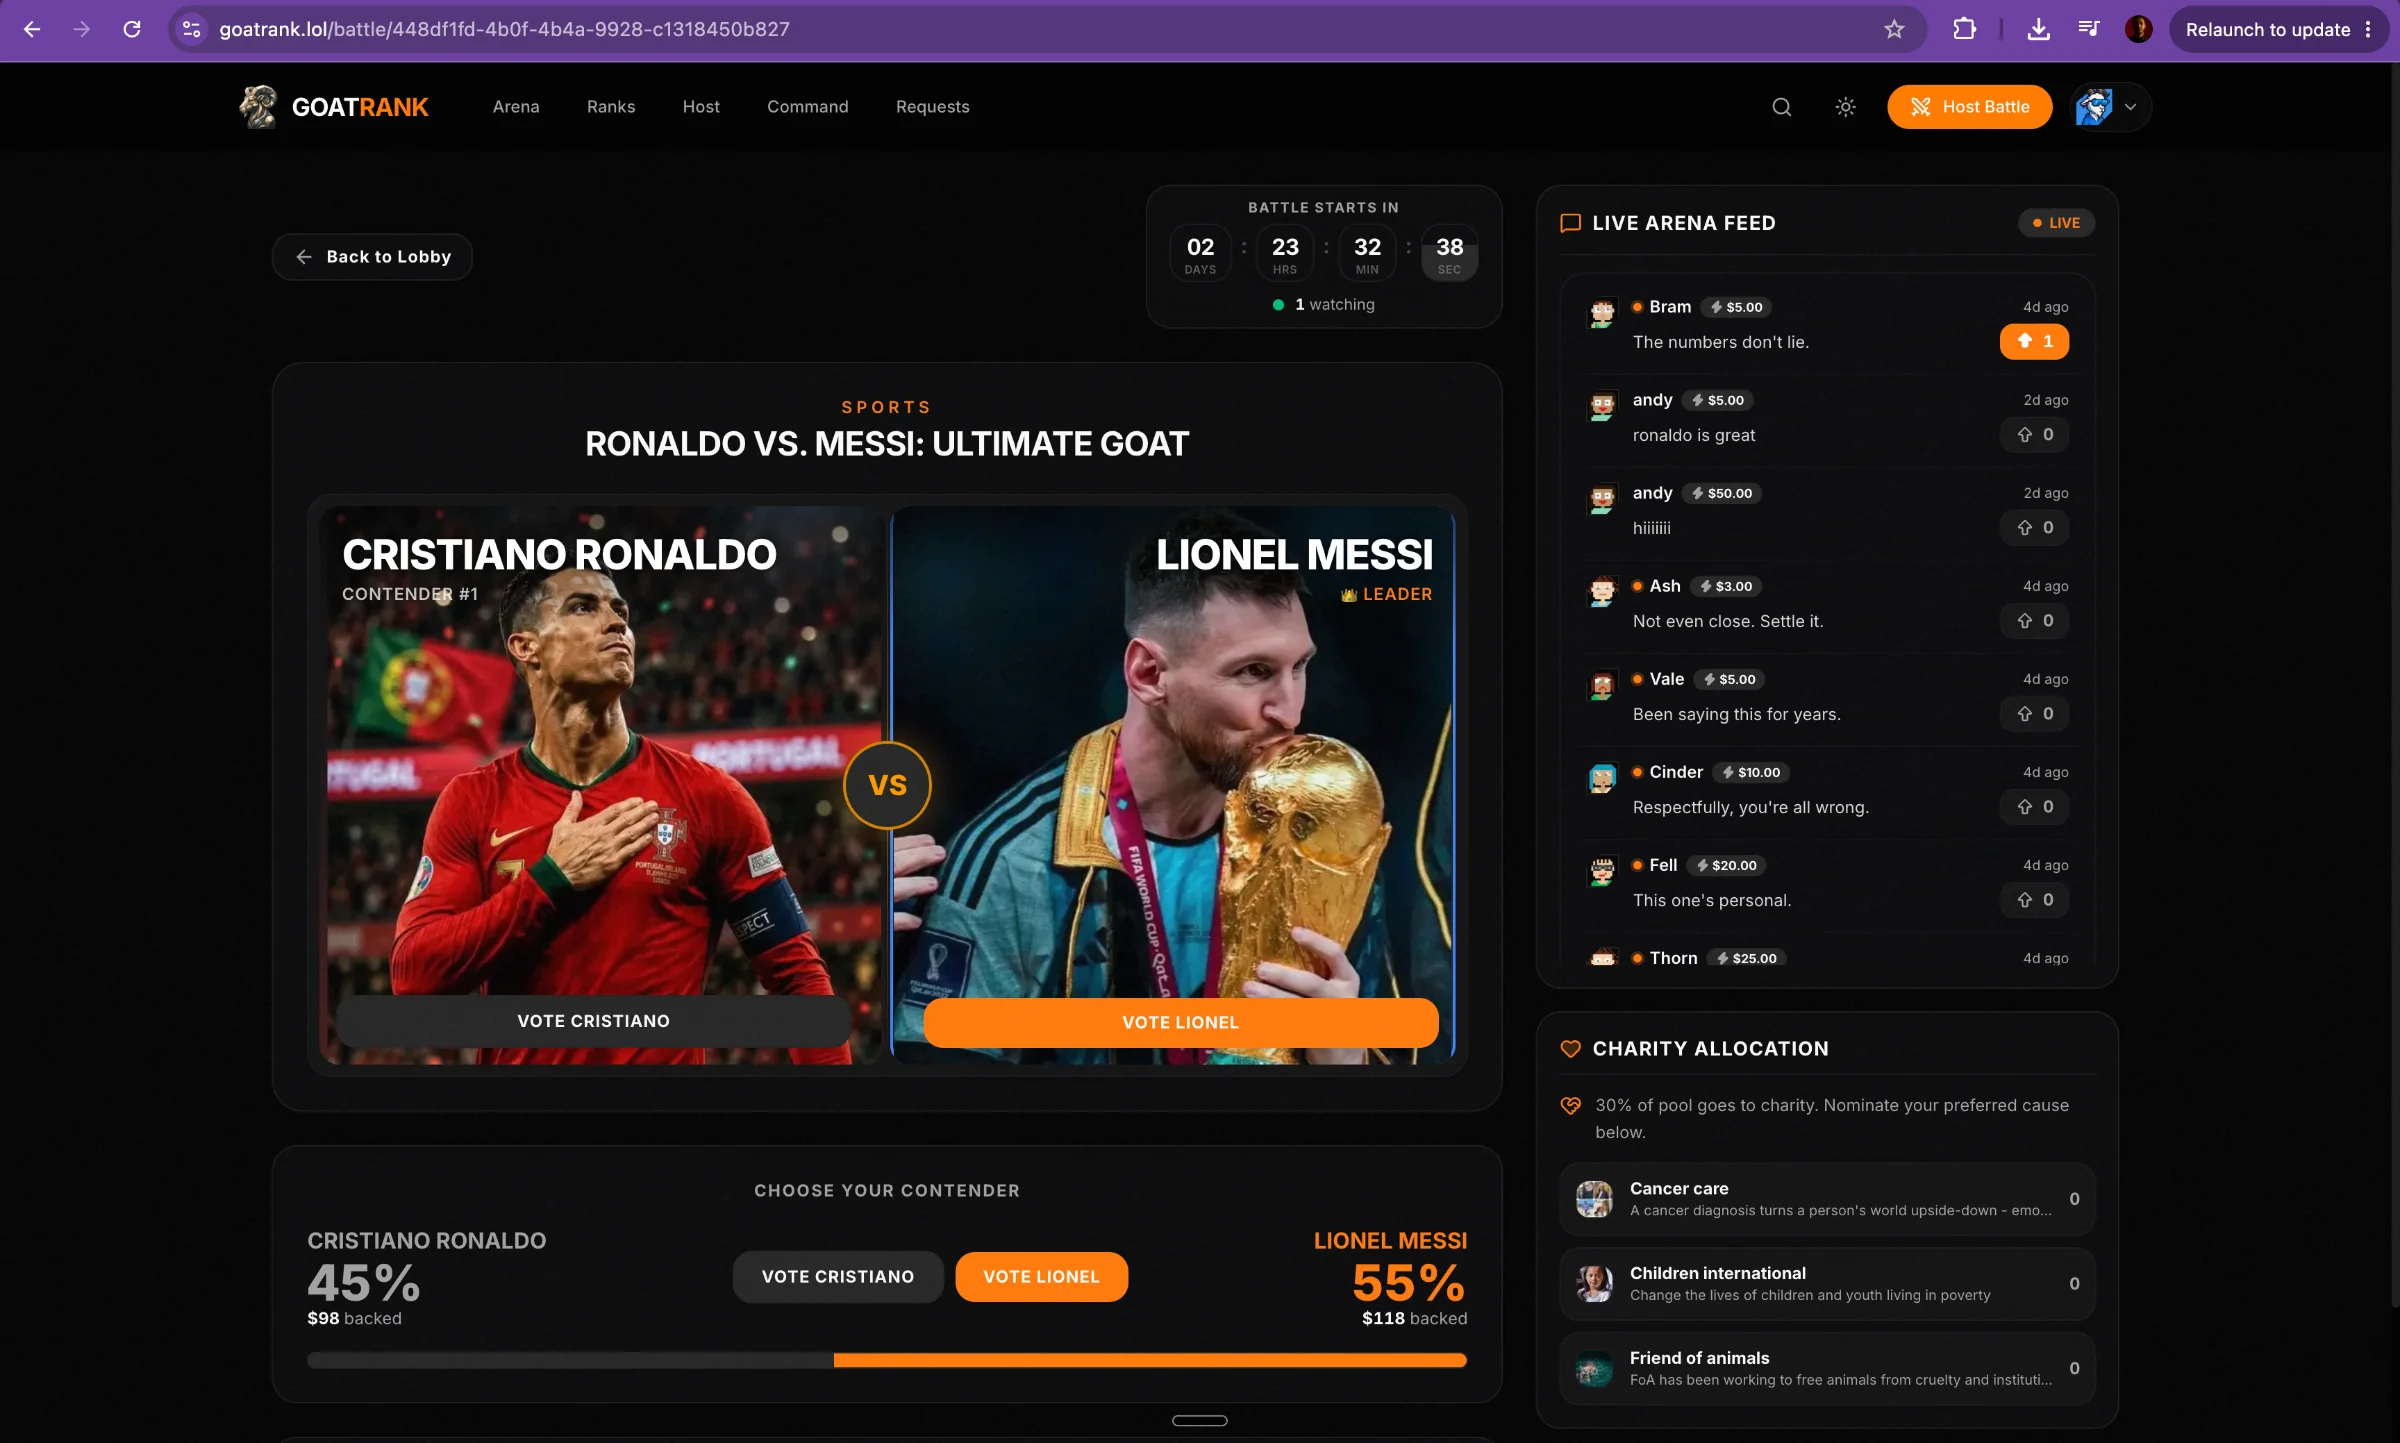View site information icon in address bar
Screen dimensions: 2400x1443
(192, 29)
